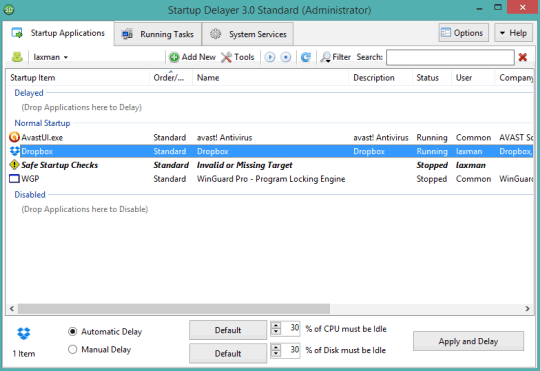Screen dimensions: 540x371
Task: Refresh the list with the blue refresh icon
Action: 306,57
